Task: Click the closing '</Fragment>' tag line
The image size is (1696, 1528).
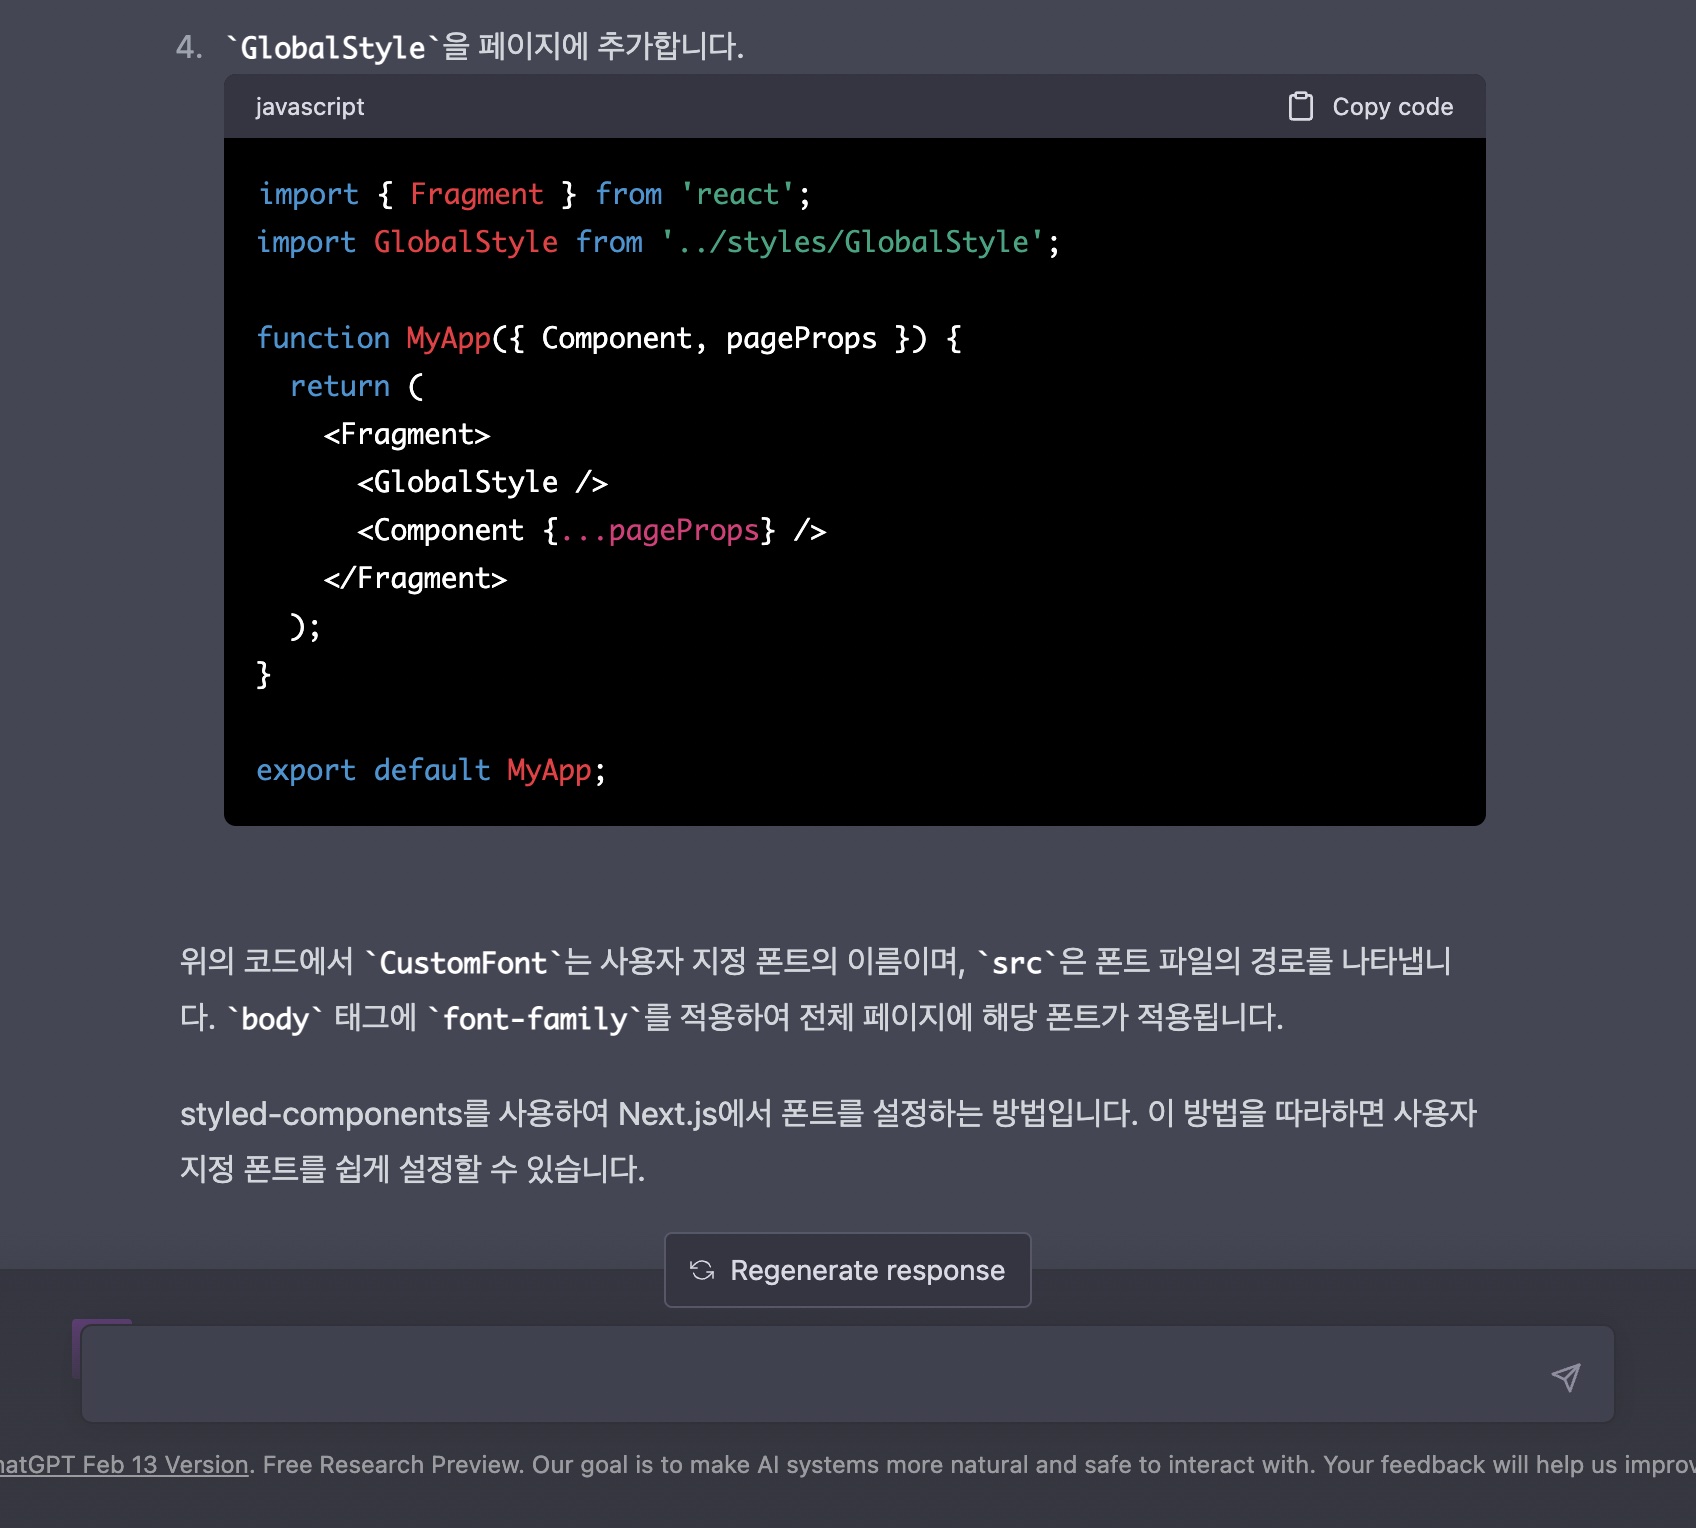Action: click(x=415, y=578)
